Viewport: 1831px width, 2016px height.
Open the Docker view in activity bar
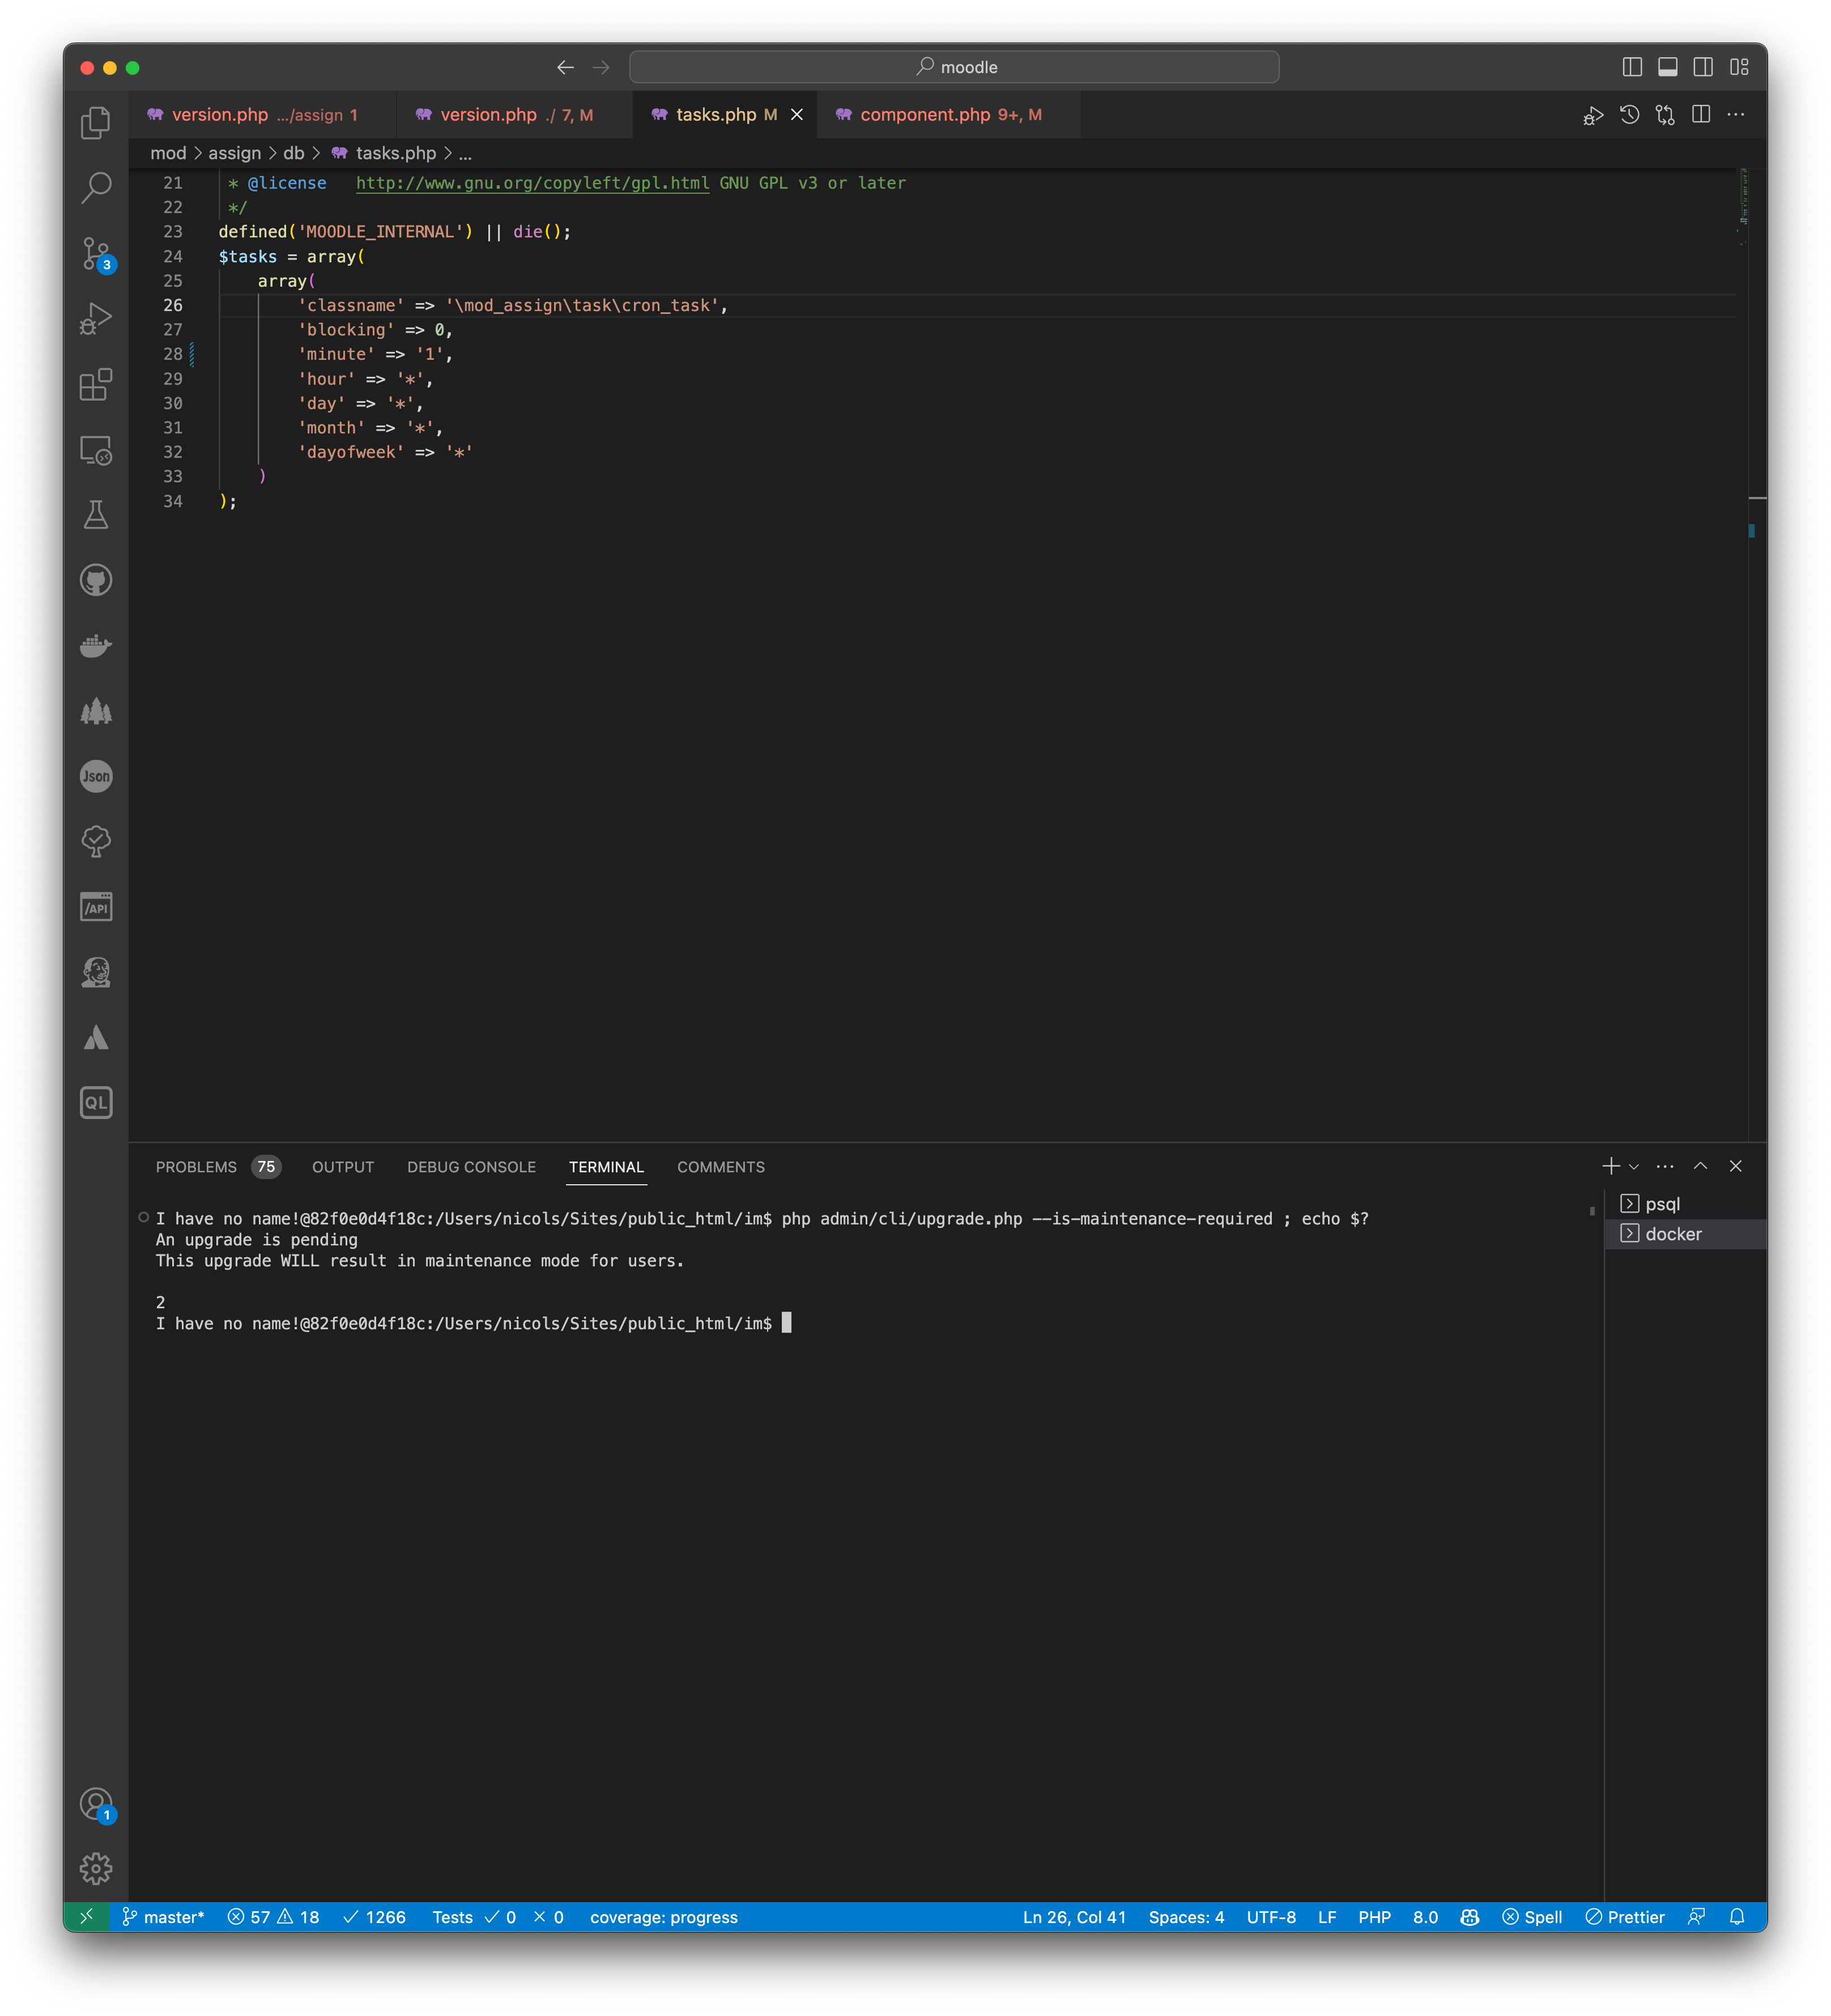(96, 646)
